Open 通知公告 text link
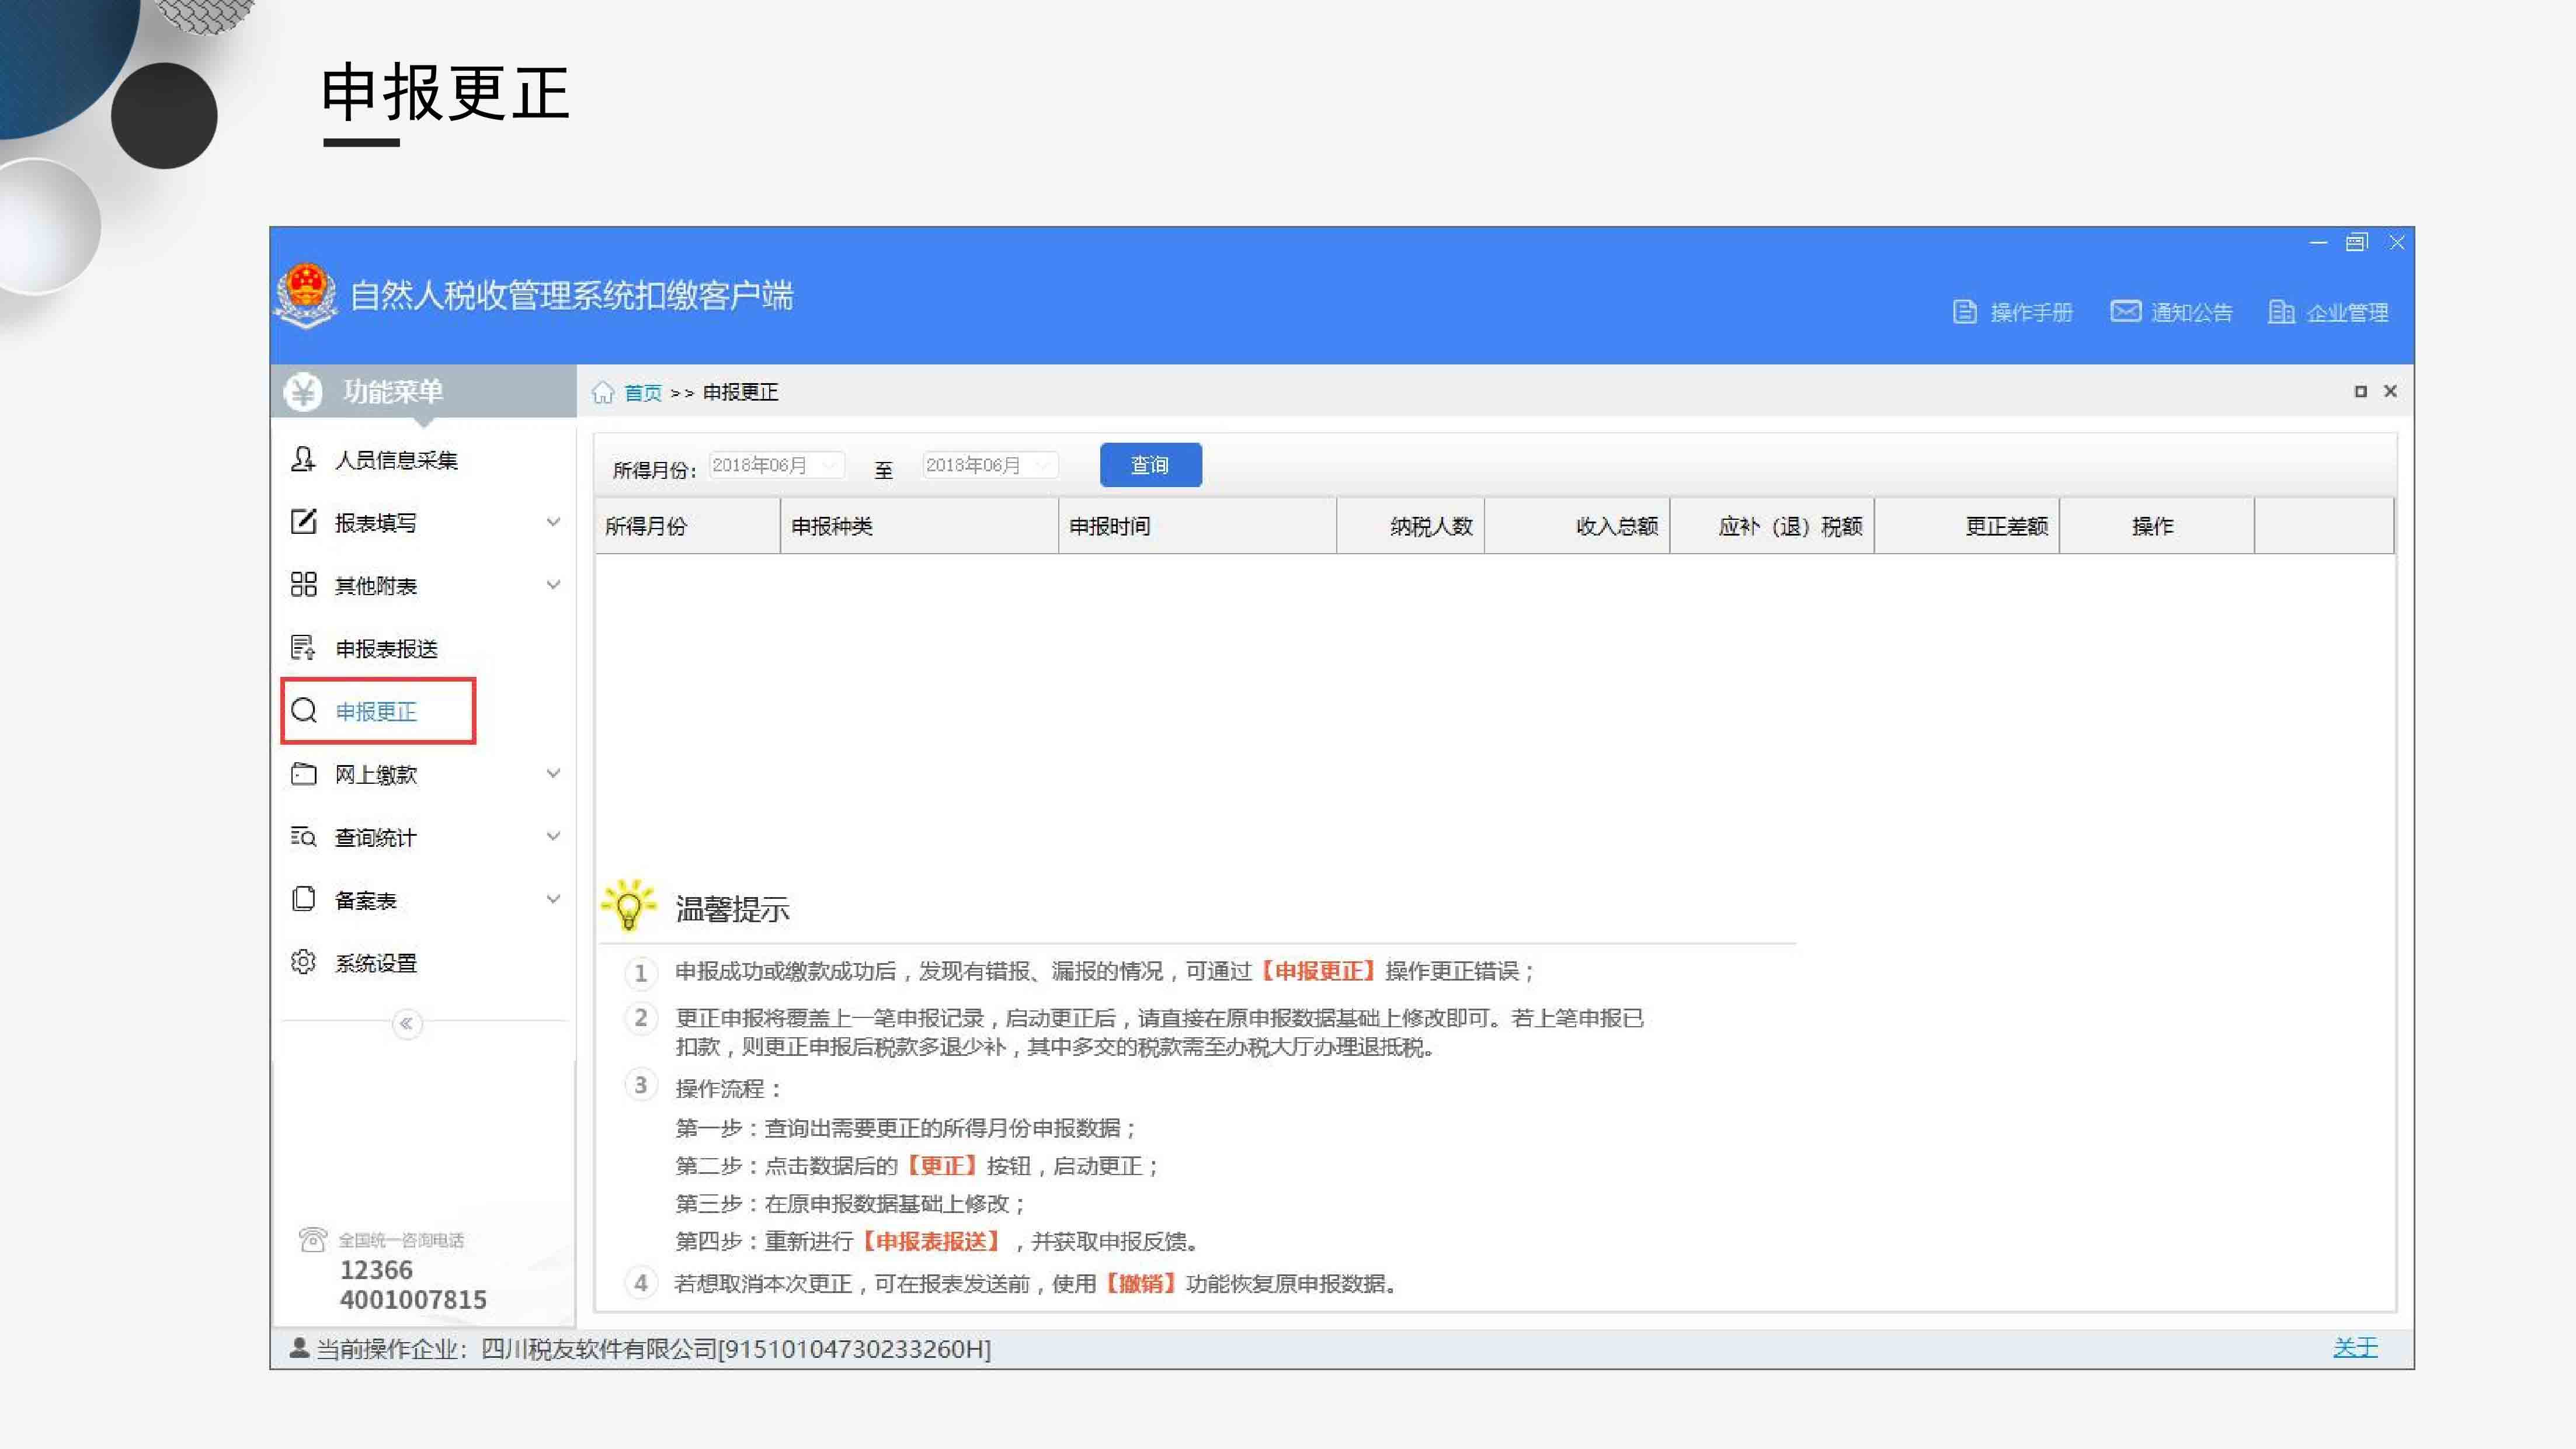The image size is (2576, 1449). (x=2191, y=313)
